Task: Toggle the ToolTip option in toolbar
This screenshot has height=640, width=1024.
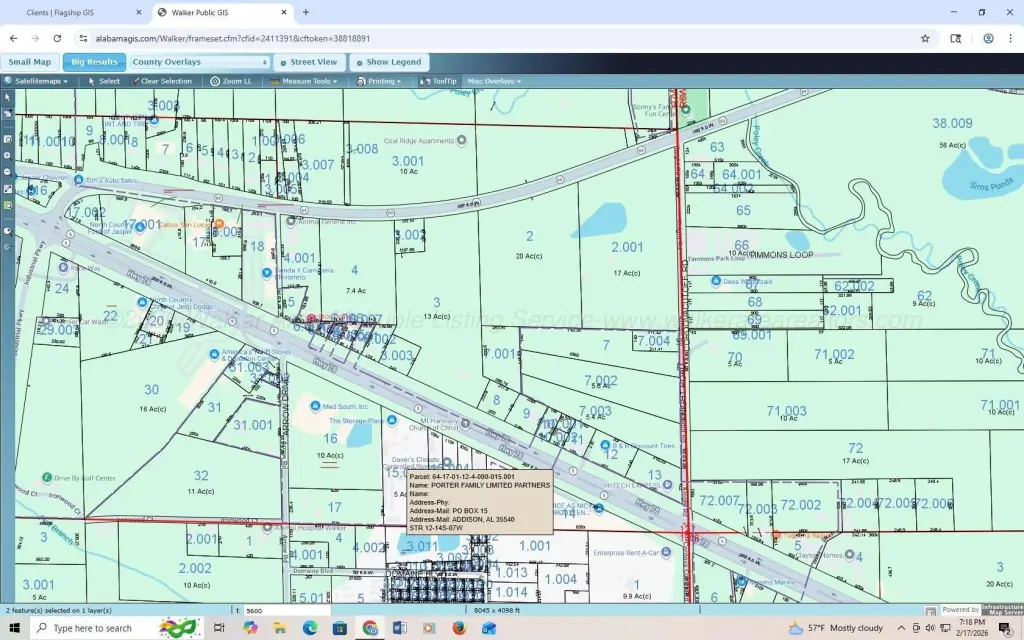Action: (x=439, y=81)
